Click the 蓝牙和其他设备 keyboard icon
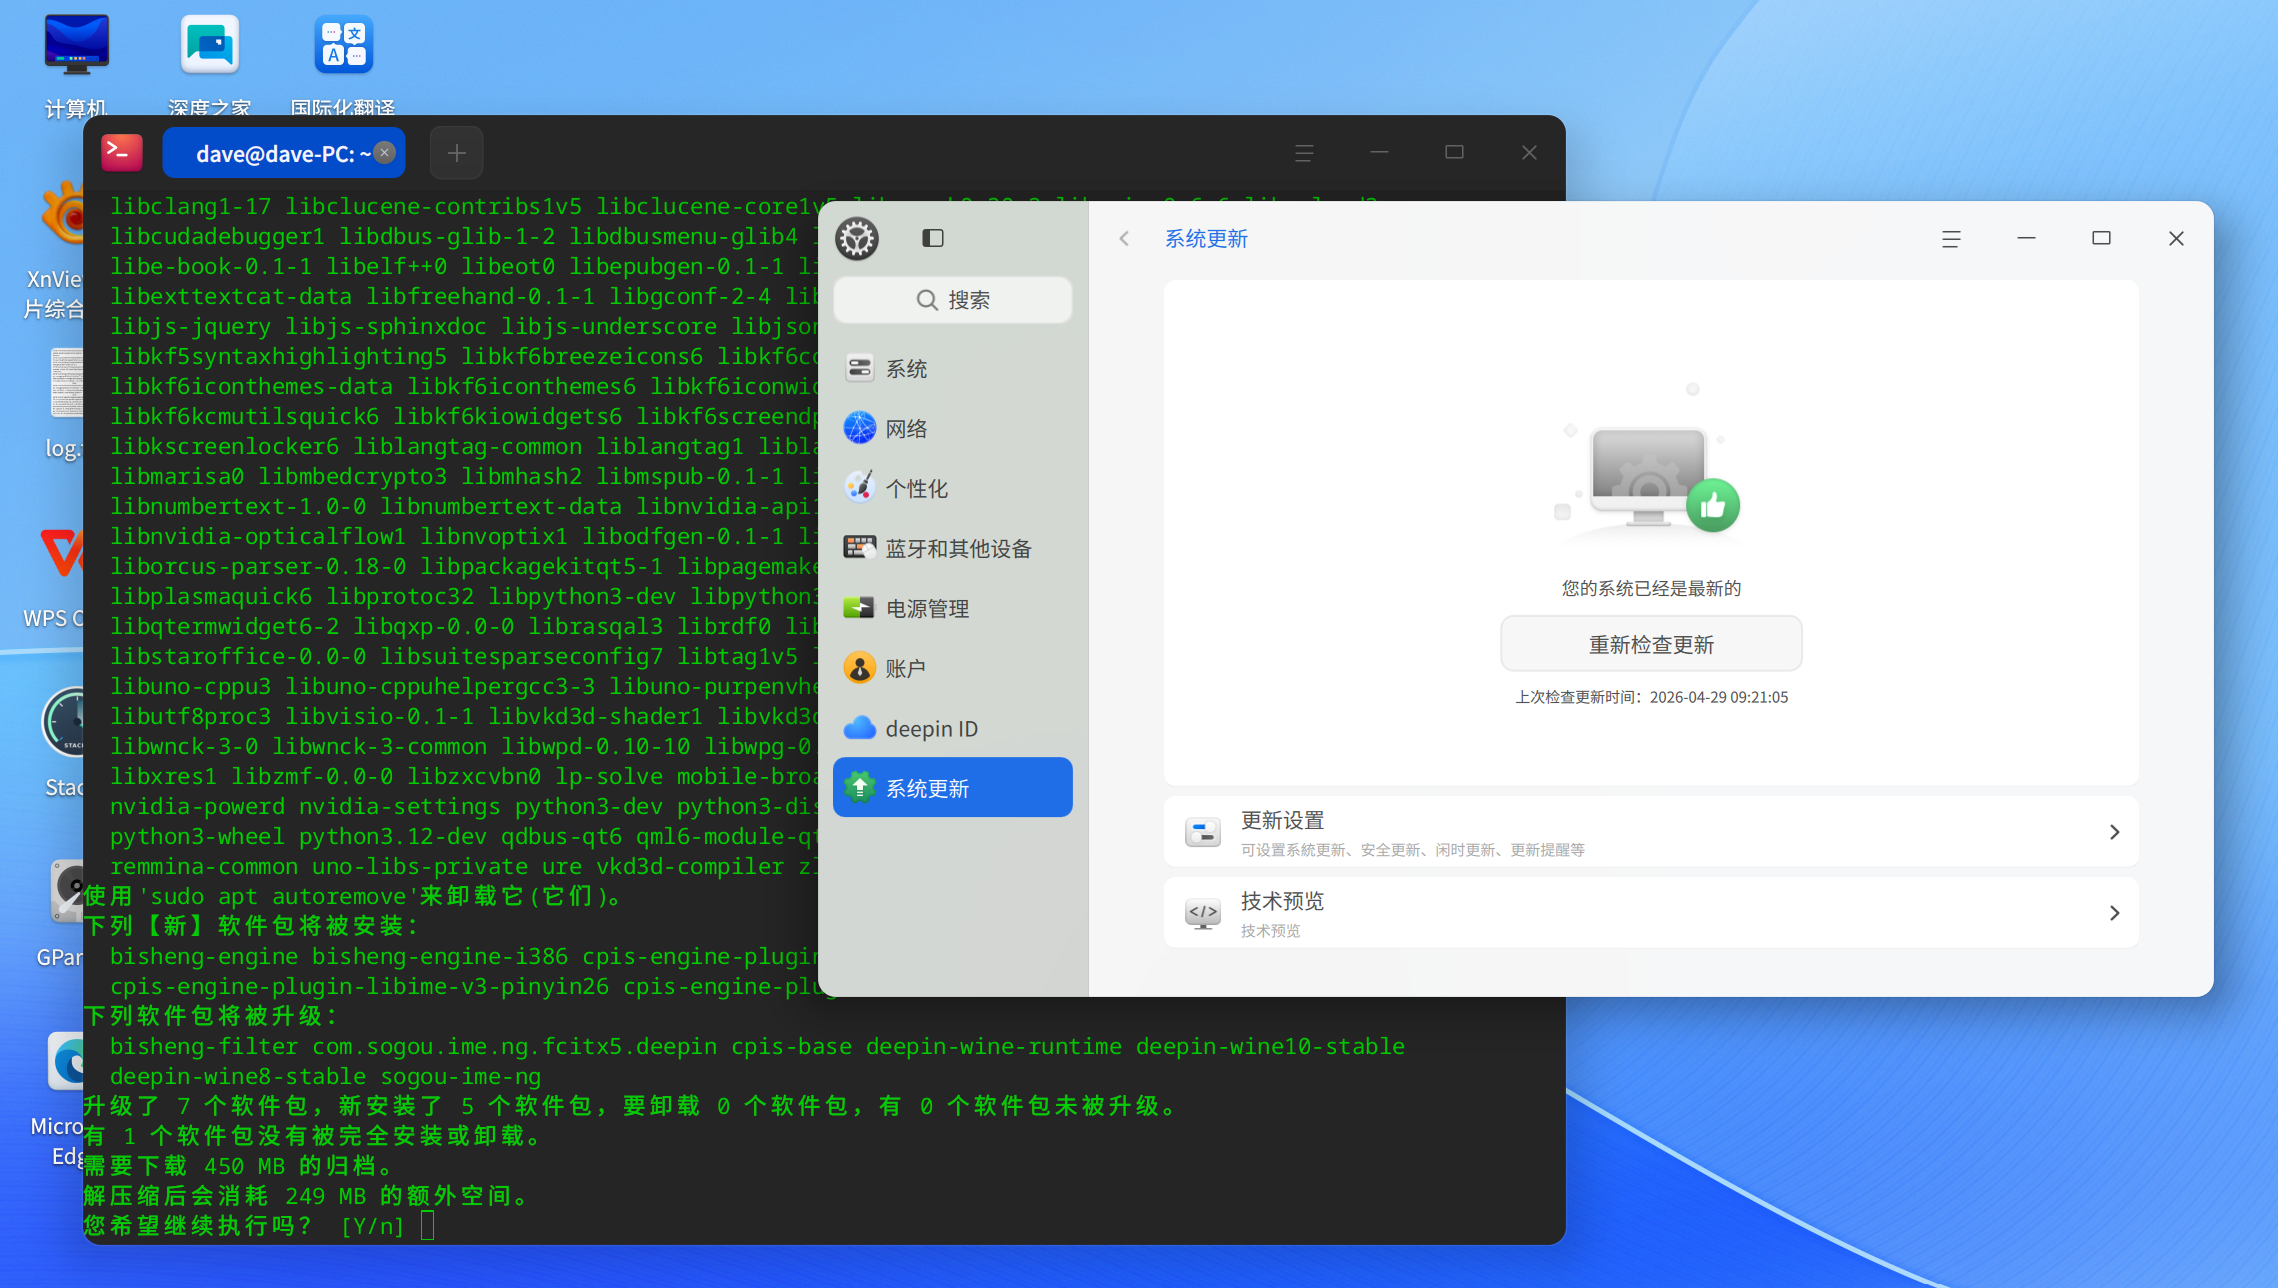The width and height of the screenshot is (2278, 1288). [x=859, y=548]
